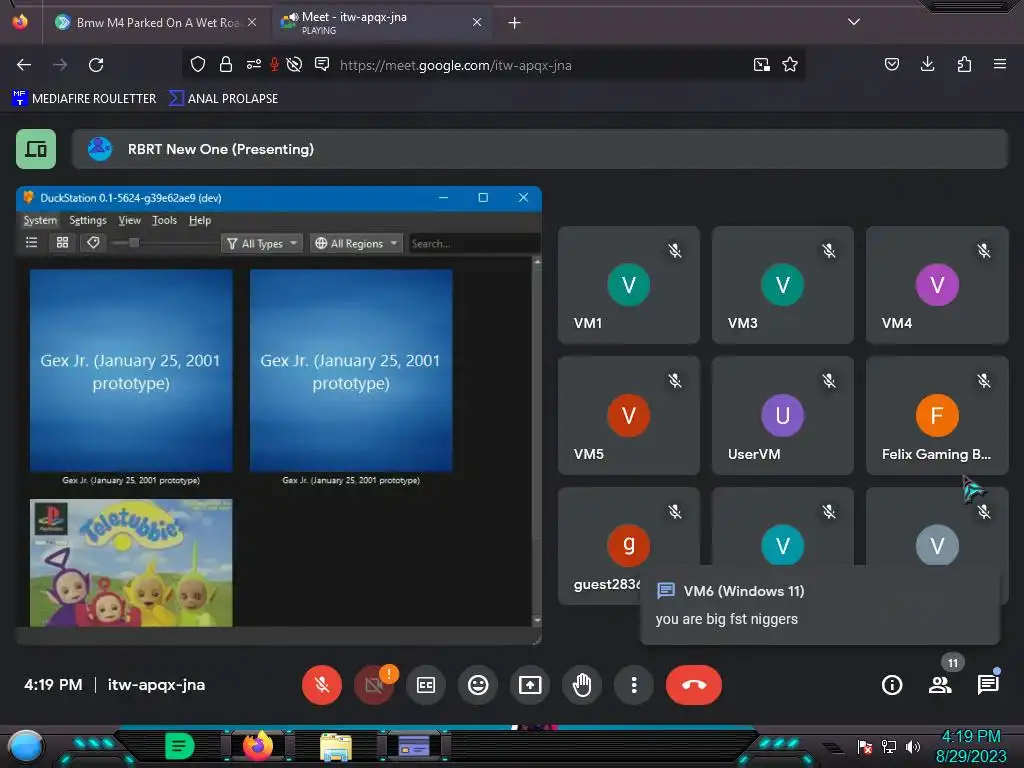Open the Settings menu in DuckStation
This screenshot has width=1024, height=768.
coord(88,221)
